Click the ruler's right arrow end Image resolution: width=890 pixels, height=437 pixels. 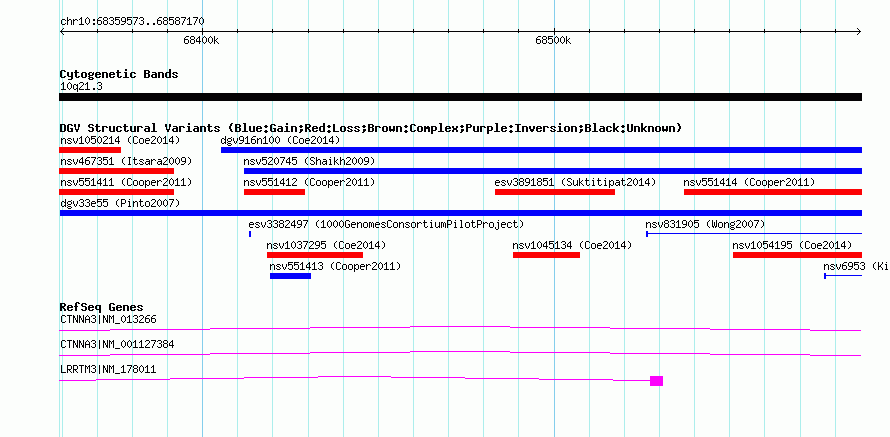(859, 31)
